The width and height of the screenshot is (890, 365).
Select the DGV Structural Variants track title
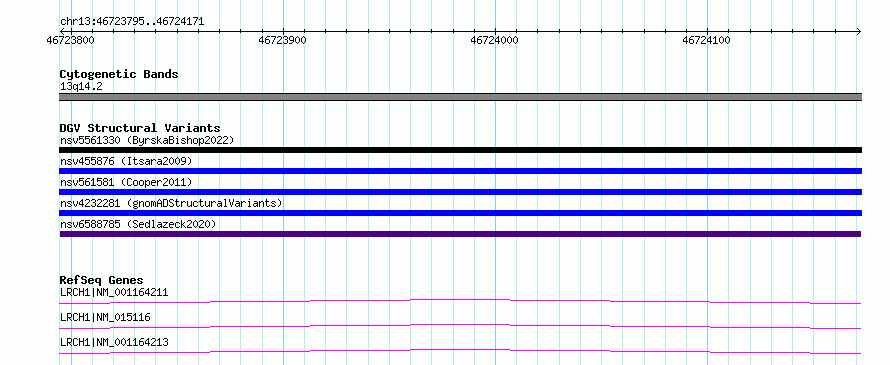(140, 128)
